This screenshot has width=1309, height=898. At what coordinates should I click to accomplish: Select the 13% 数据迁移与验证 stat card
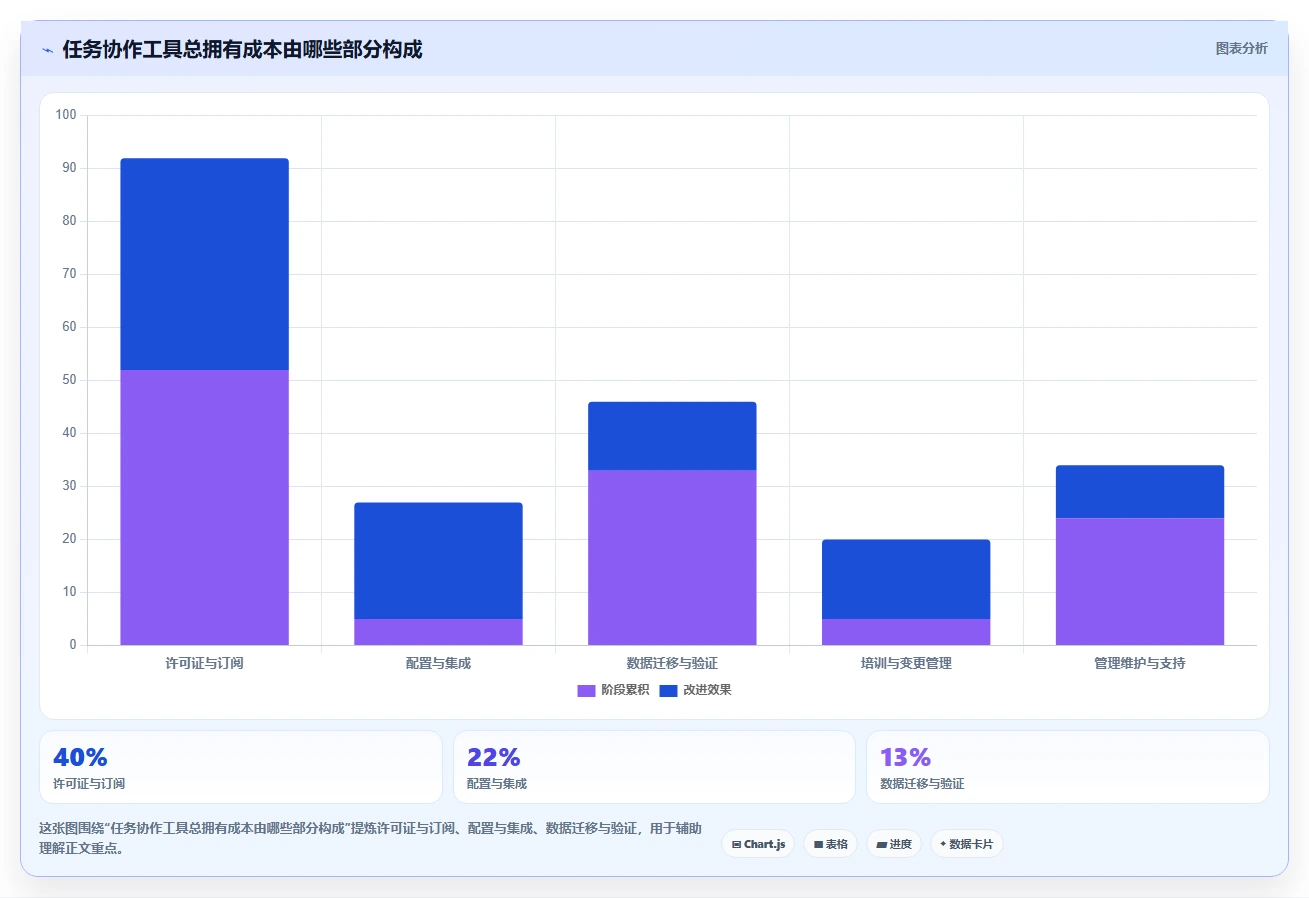(1068, 767)
